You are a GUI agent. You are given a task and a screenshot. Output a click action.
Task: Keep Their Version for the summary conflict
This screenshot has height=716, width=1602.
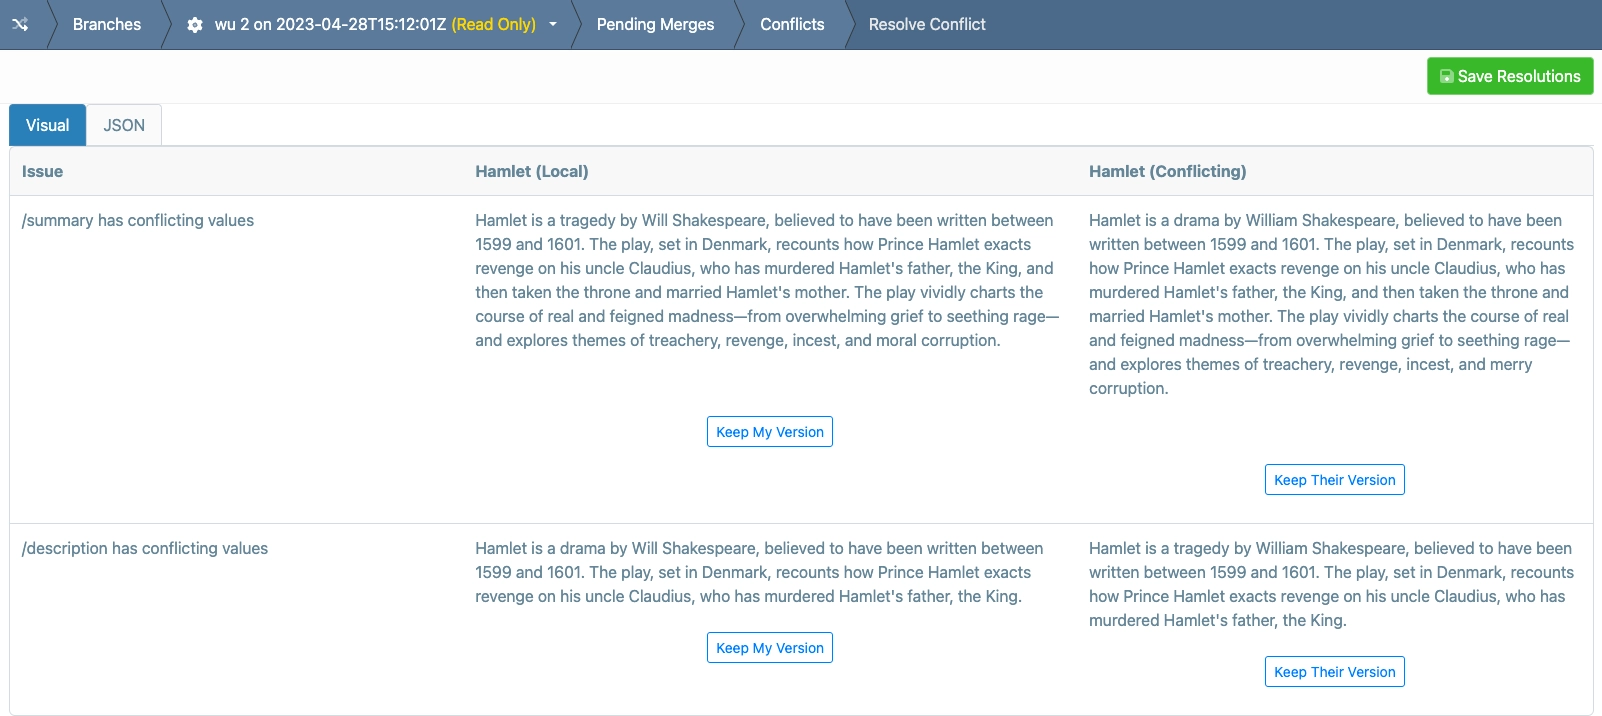click(1334, 480)
